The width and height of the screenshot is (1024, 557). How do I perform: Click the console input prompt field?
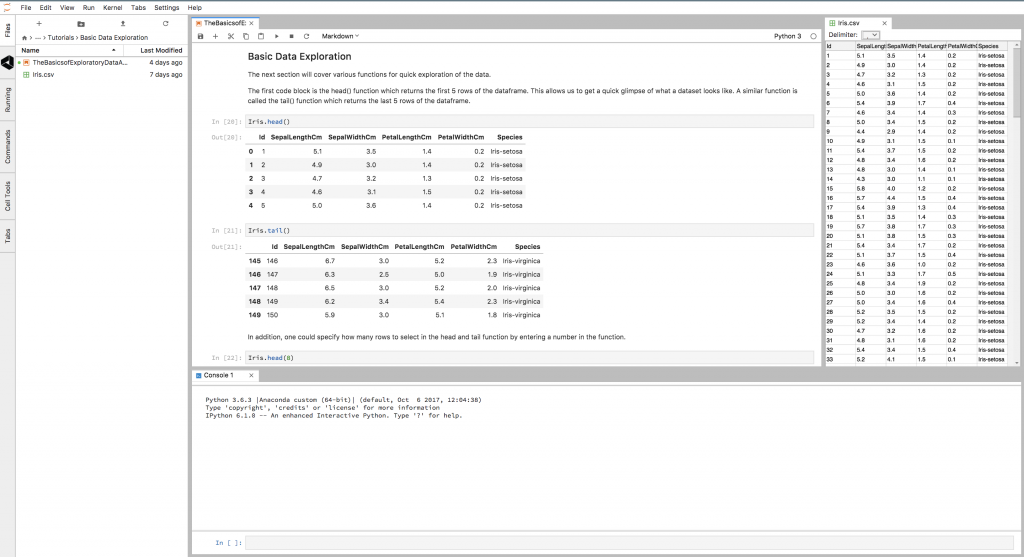(632, 543)
